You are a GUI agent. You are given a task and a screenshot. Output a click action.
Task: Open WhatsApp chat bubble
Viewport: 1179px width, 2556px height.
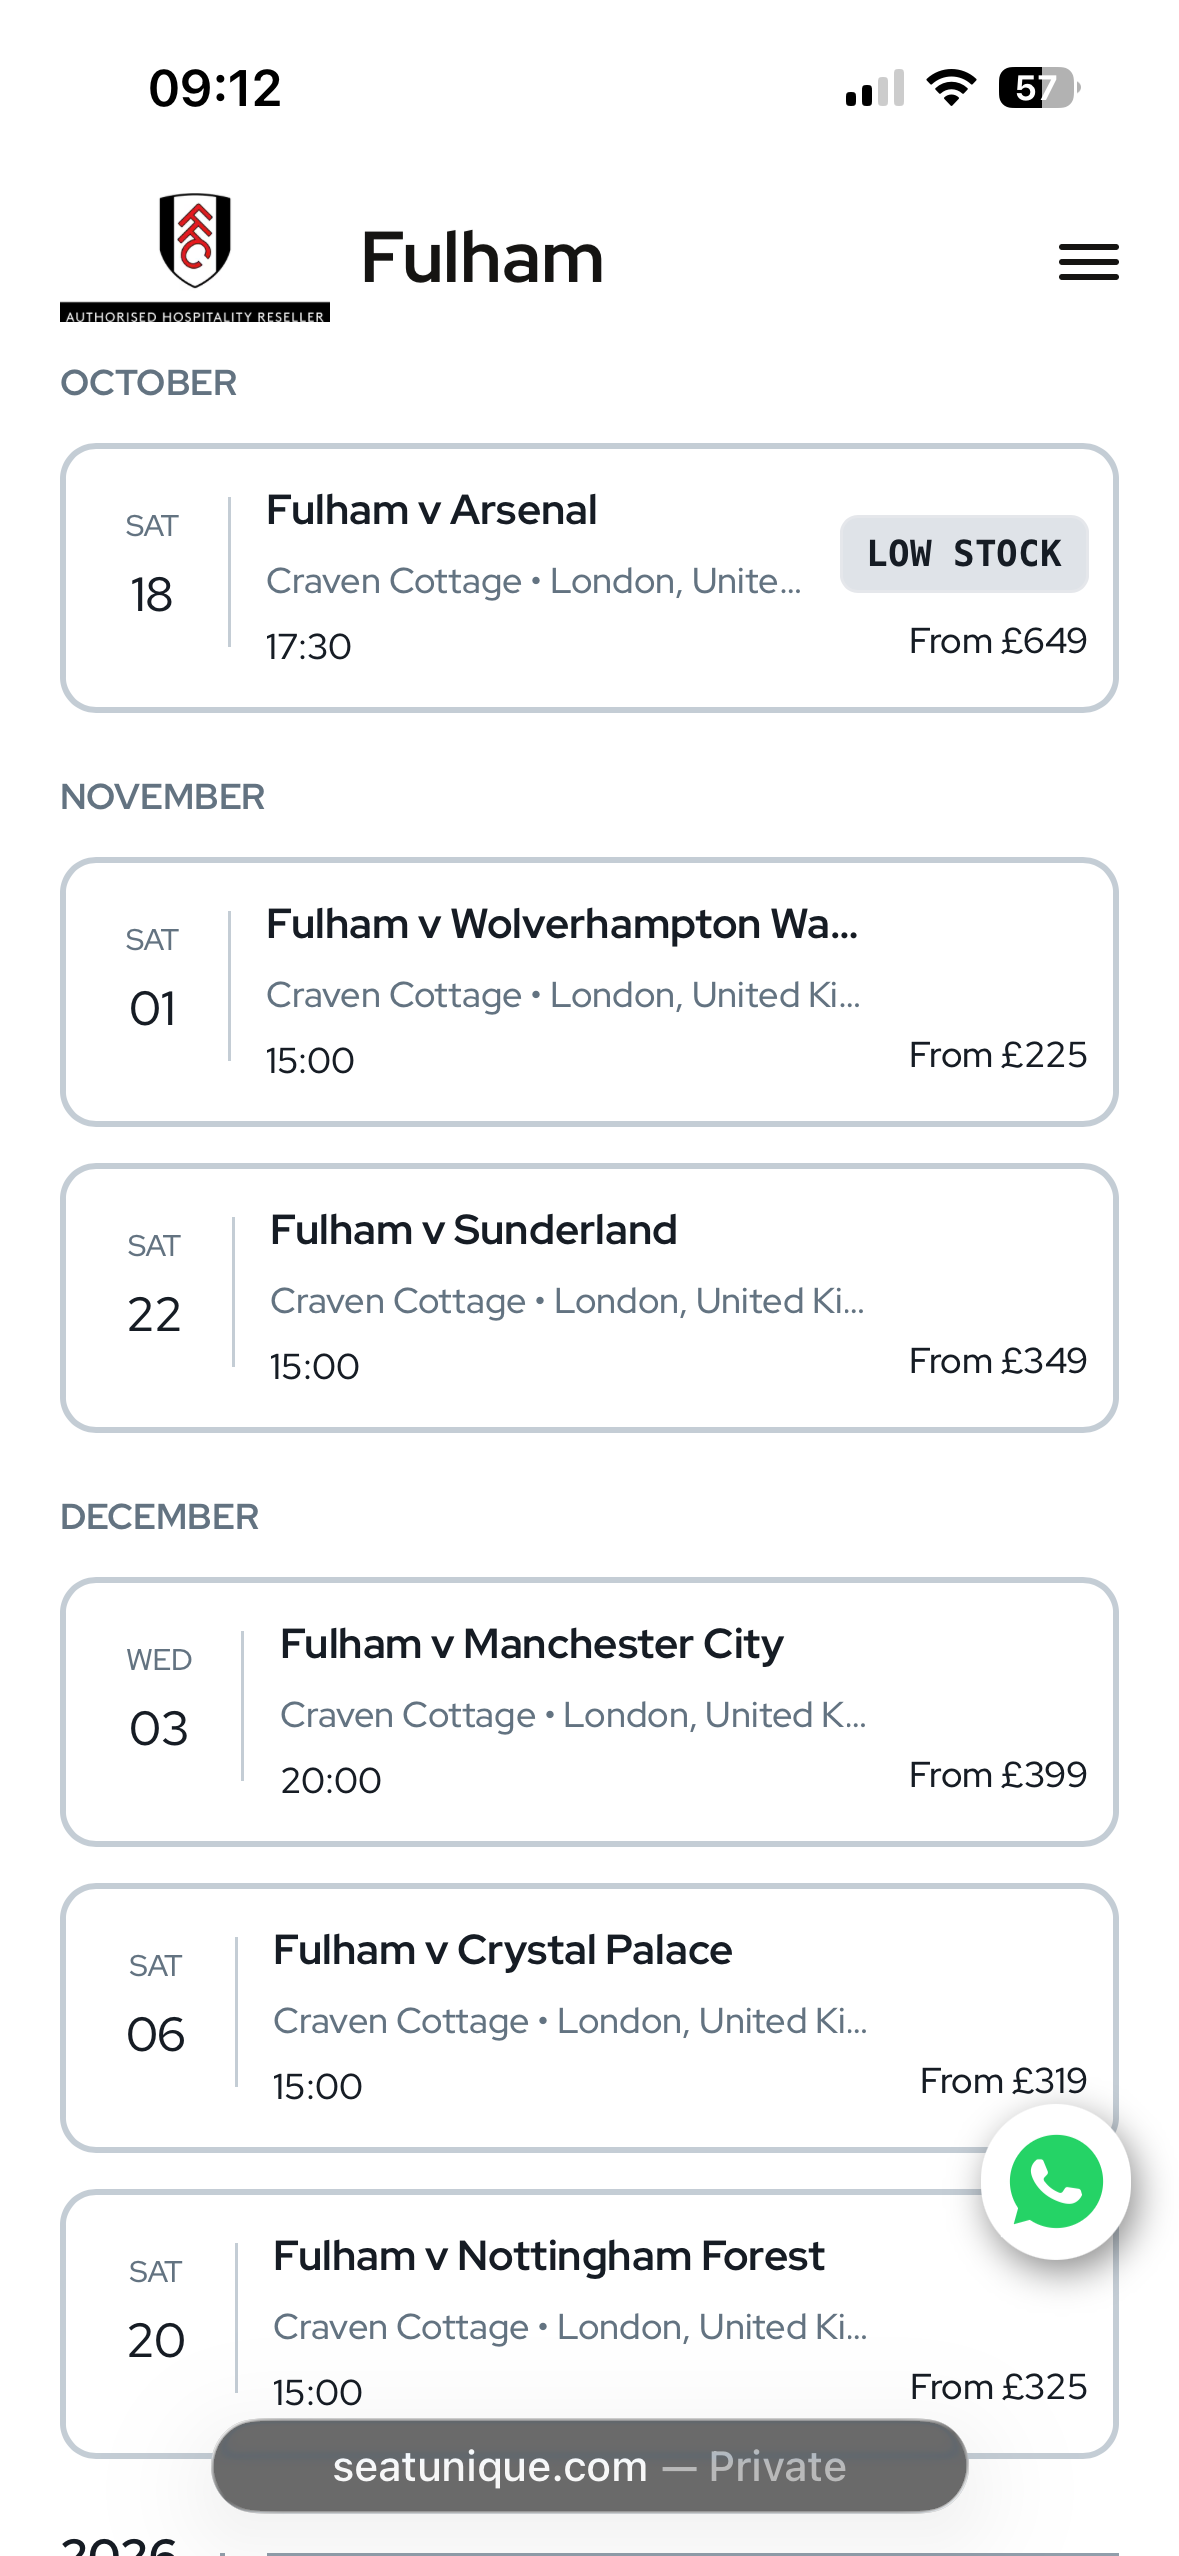click(1055, 2181)
